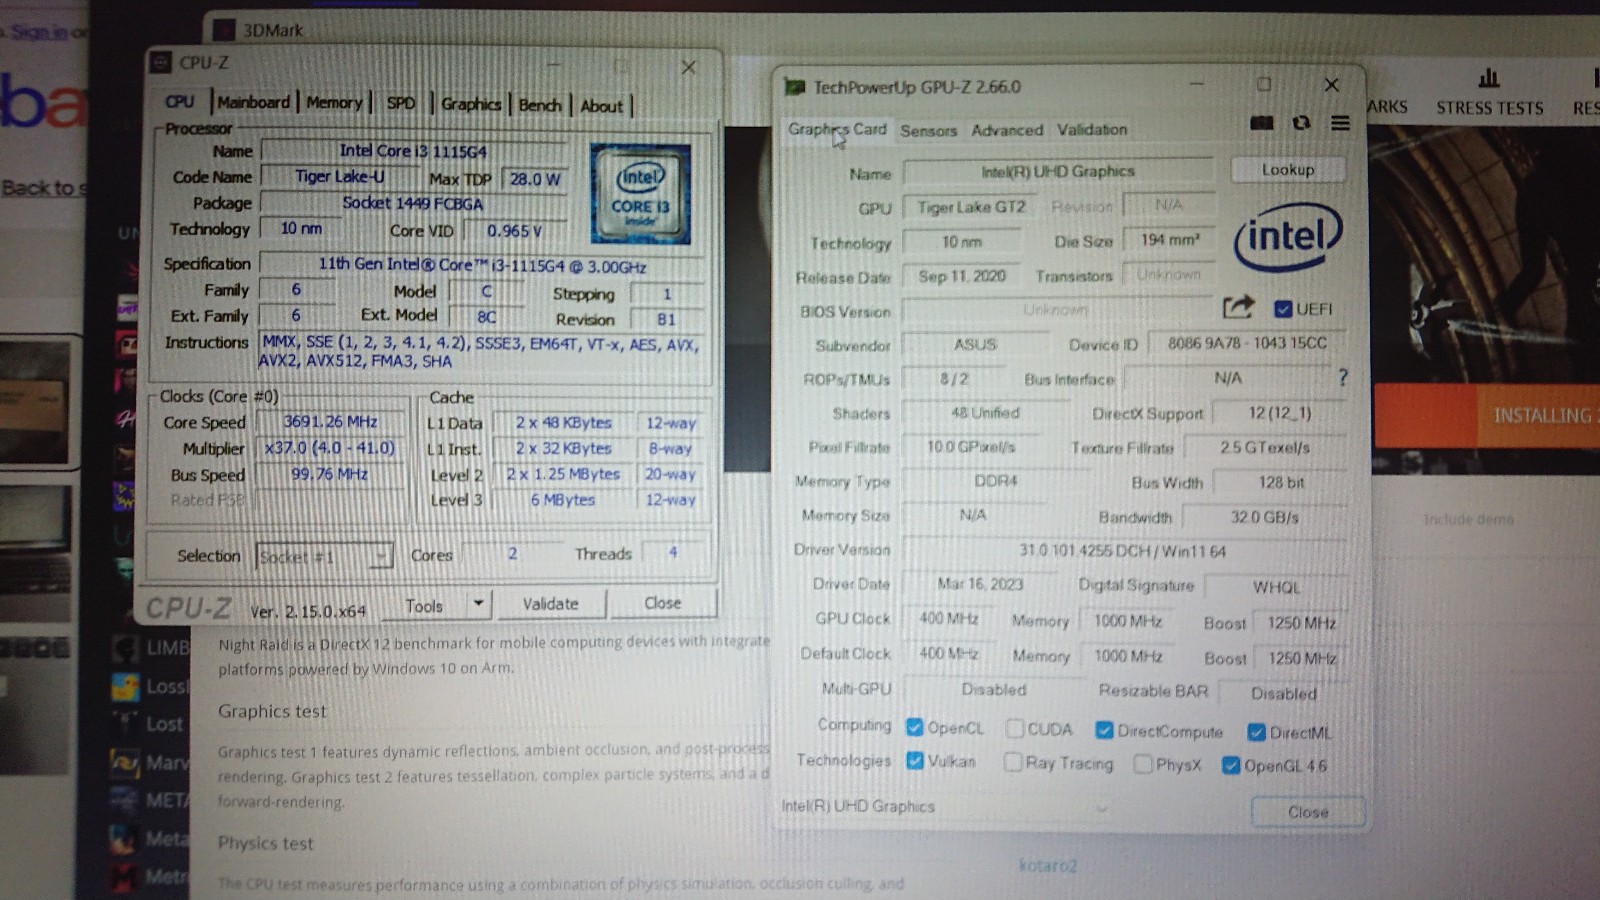This screenshot has width=1600, height=900.
Task: Select the duck icon beside Loss entry
Action: (x=125, y=687)
